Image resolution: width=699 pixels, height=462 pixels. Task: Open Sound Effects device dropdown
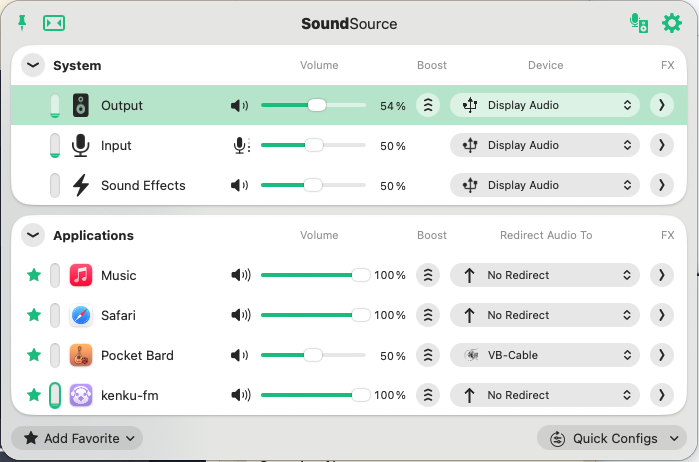coord(545,185)
